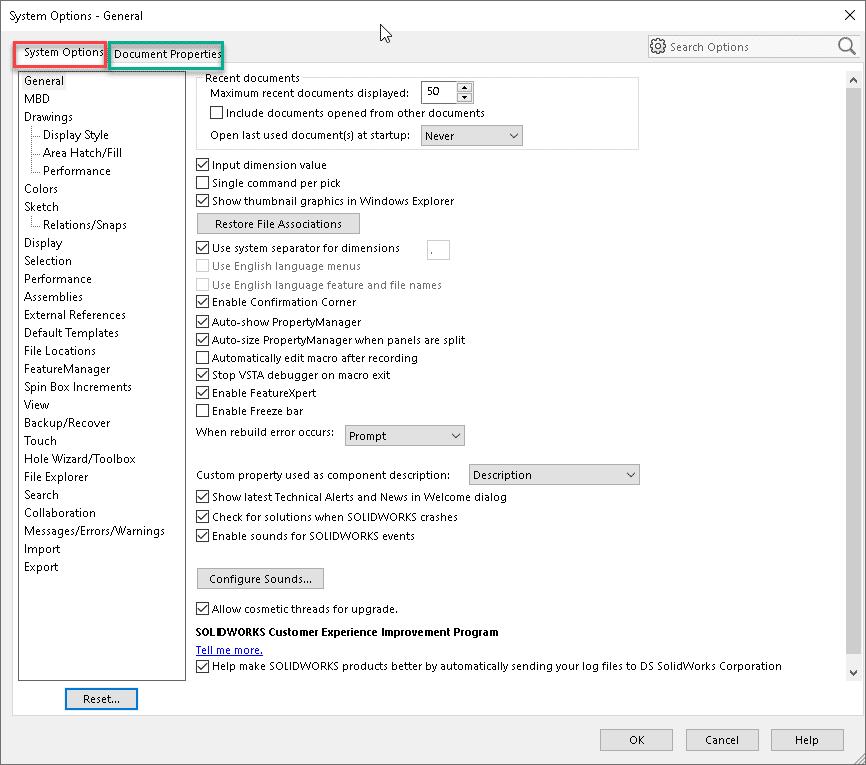
Task: Select Hole Wizard/Toolbox in the options tree
Action: tap(80, 459)
